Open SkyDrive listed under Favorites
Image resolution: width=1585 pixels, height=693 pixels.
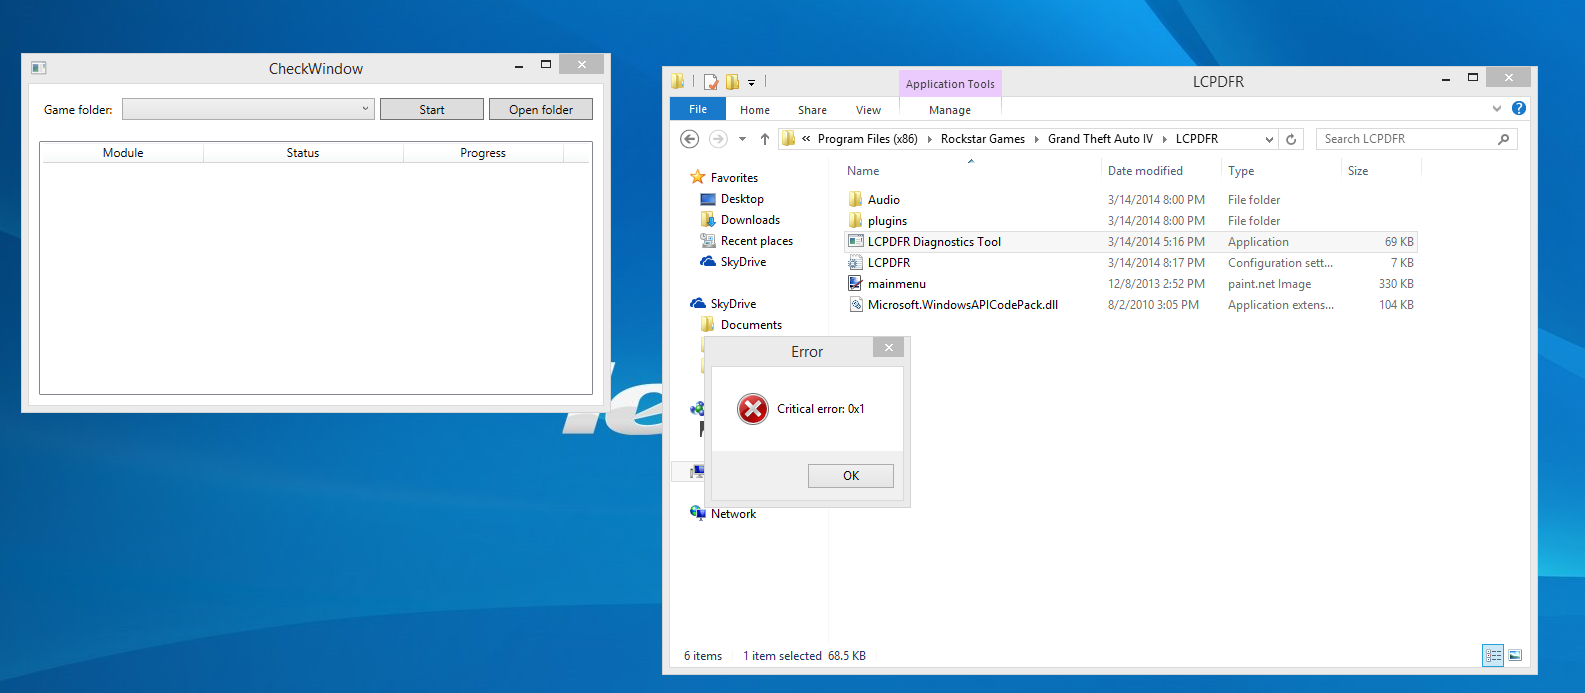pyautogui.click(x=743, y=262)
